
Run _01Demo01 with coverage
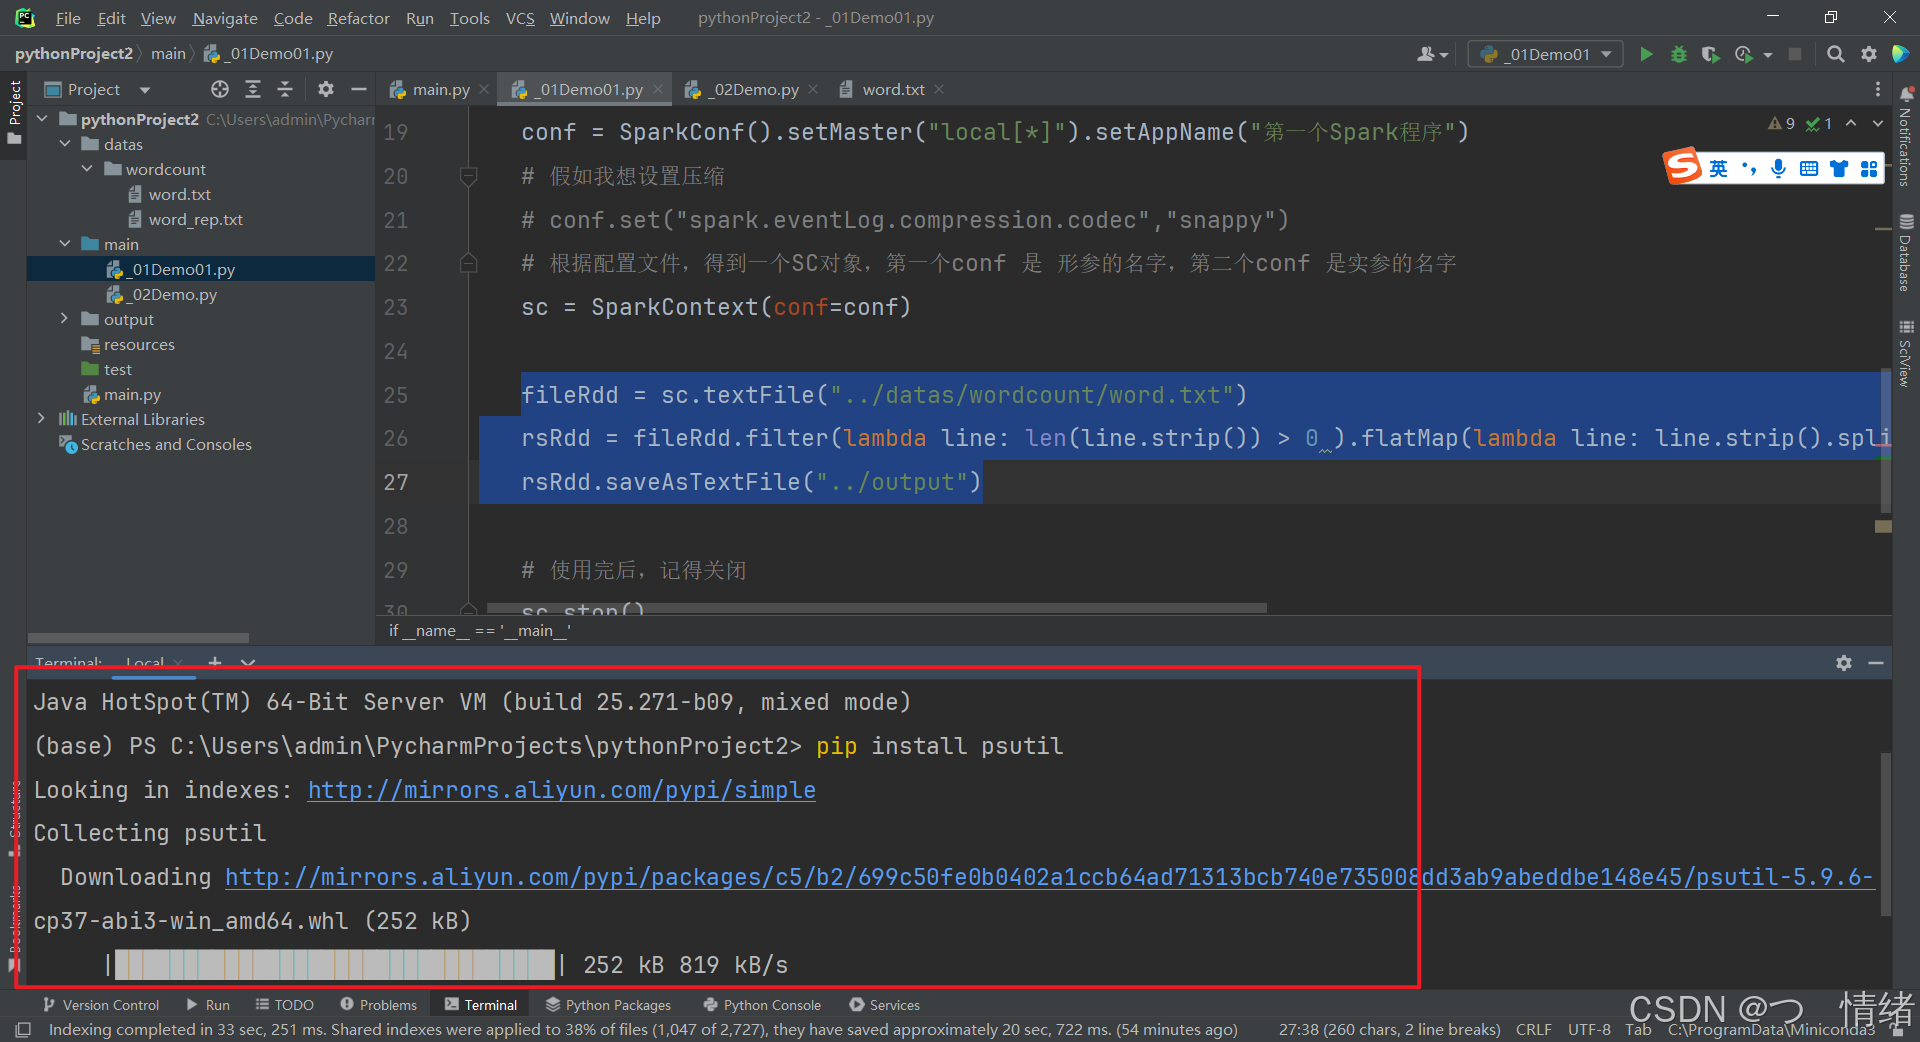1710,55
